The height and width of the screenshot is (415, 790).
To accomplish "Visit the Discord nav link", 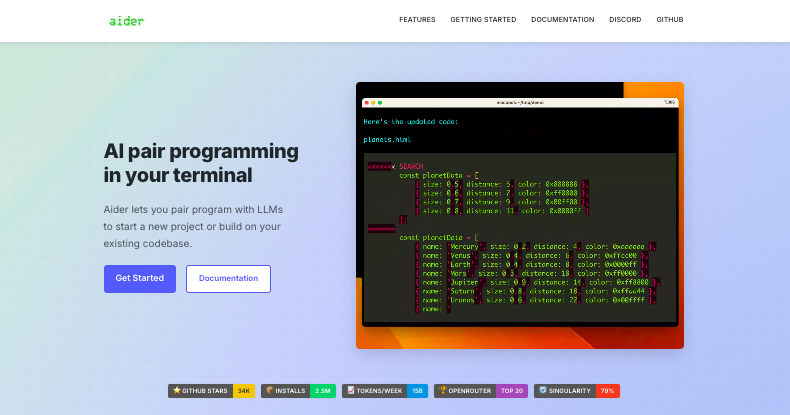I will tap(625, 20).
